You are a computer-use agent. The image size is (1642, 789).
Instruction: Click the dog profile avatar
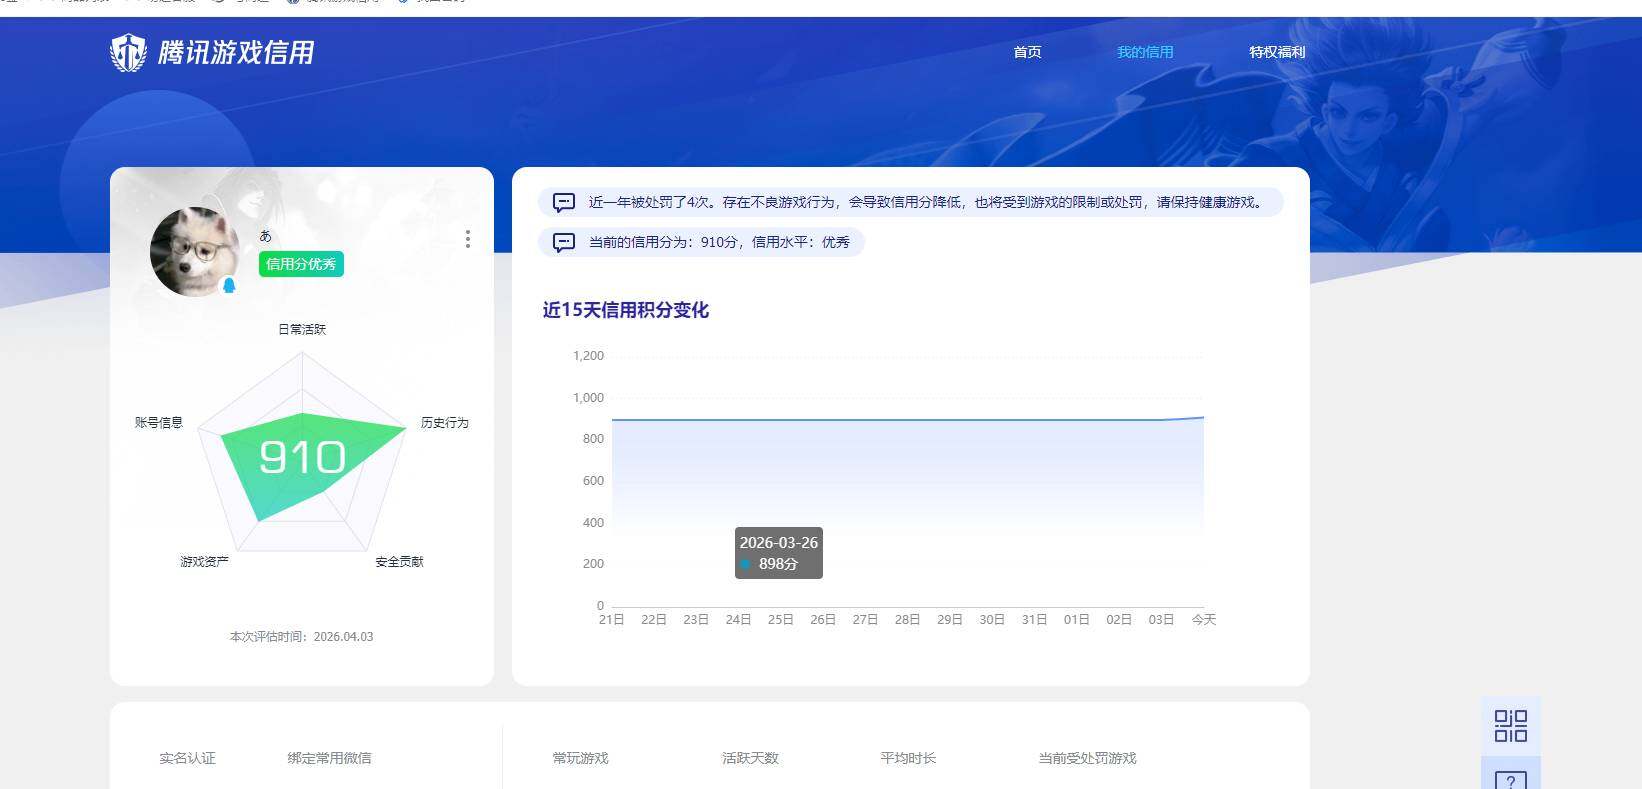click(195, 252)
